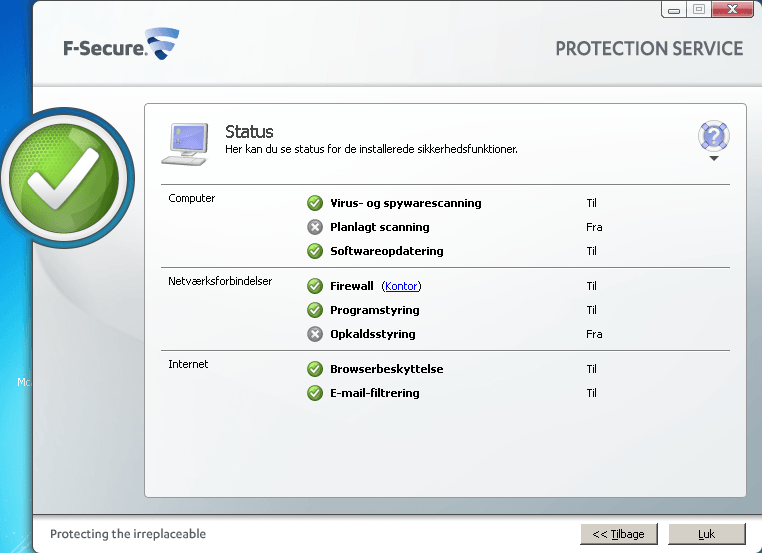The width and height of the screenshot is (762, 553).
Task: Click grey X icon beside Opkaldsstyring
Action: point(315,334)
